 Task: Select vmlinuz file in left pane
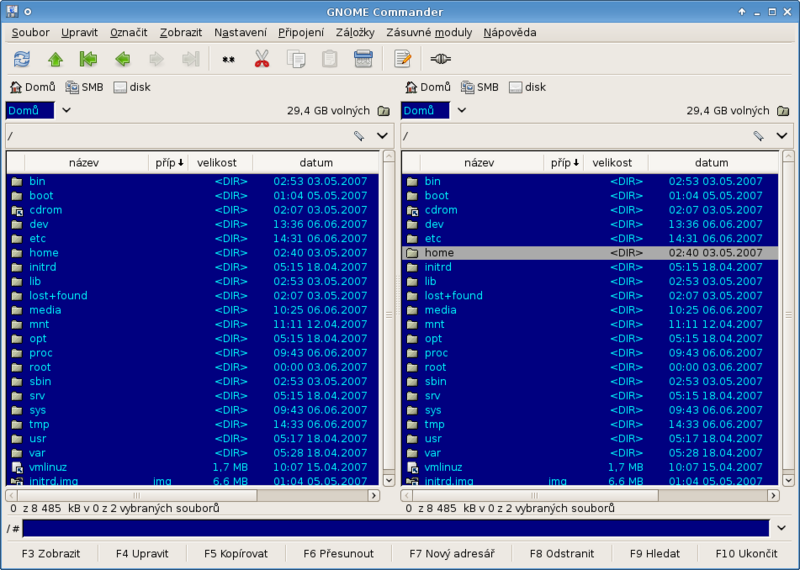[x=193, y=467]
